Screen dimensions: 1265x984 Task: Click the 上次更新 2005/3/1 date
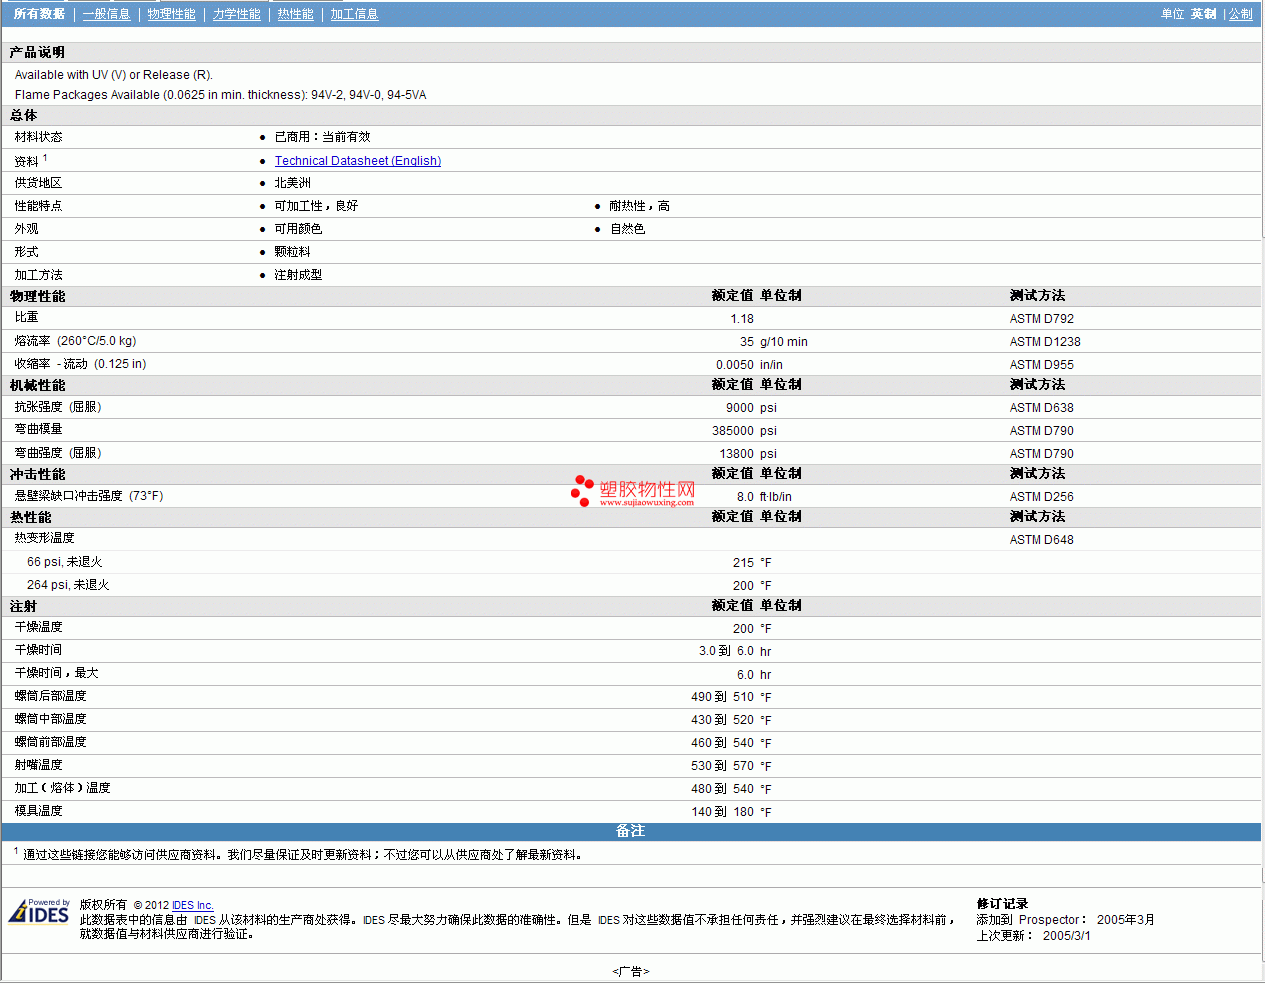pos(1066,936)
